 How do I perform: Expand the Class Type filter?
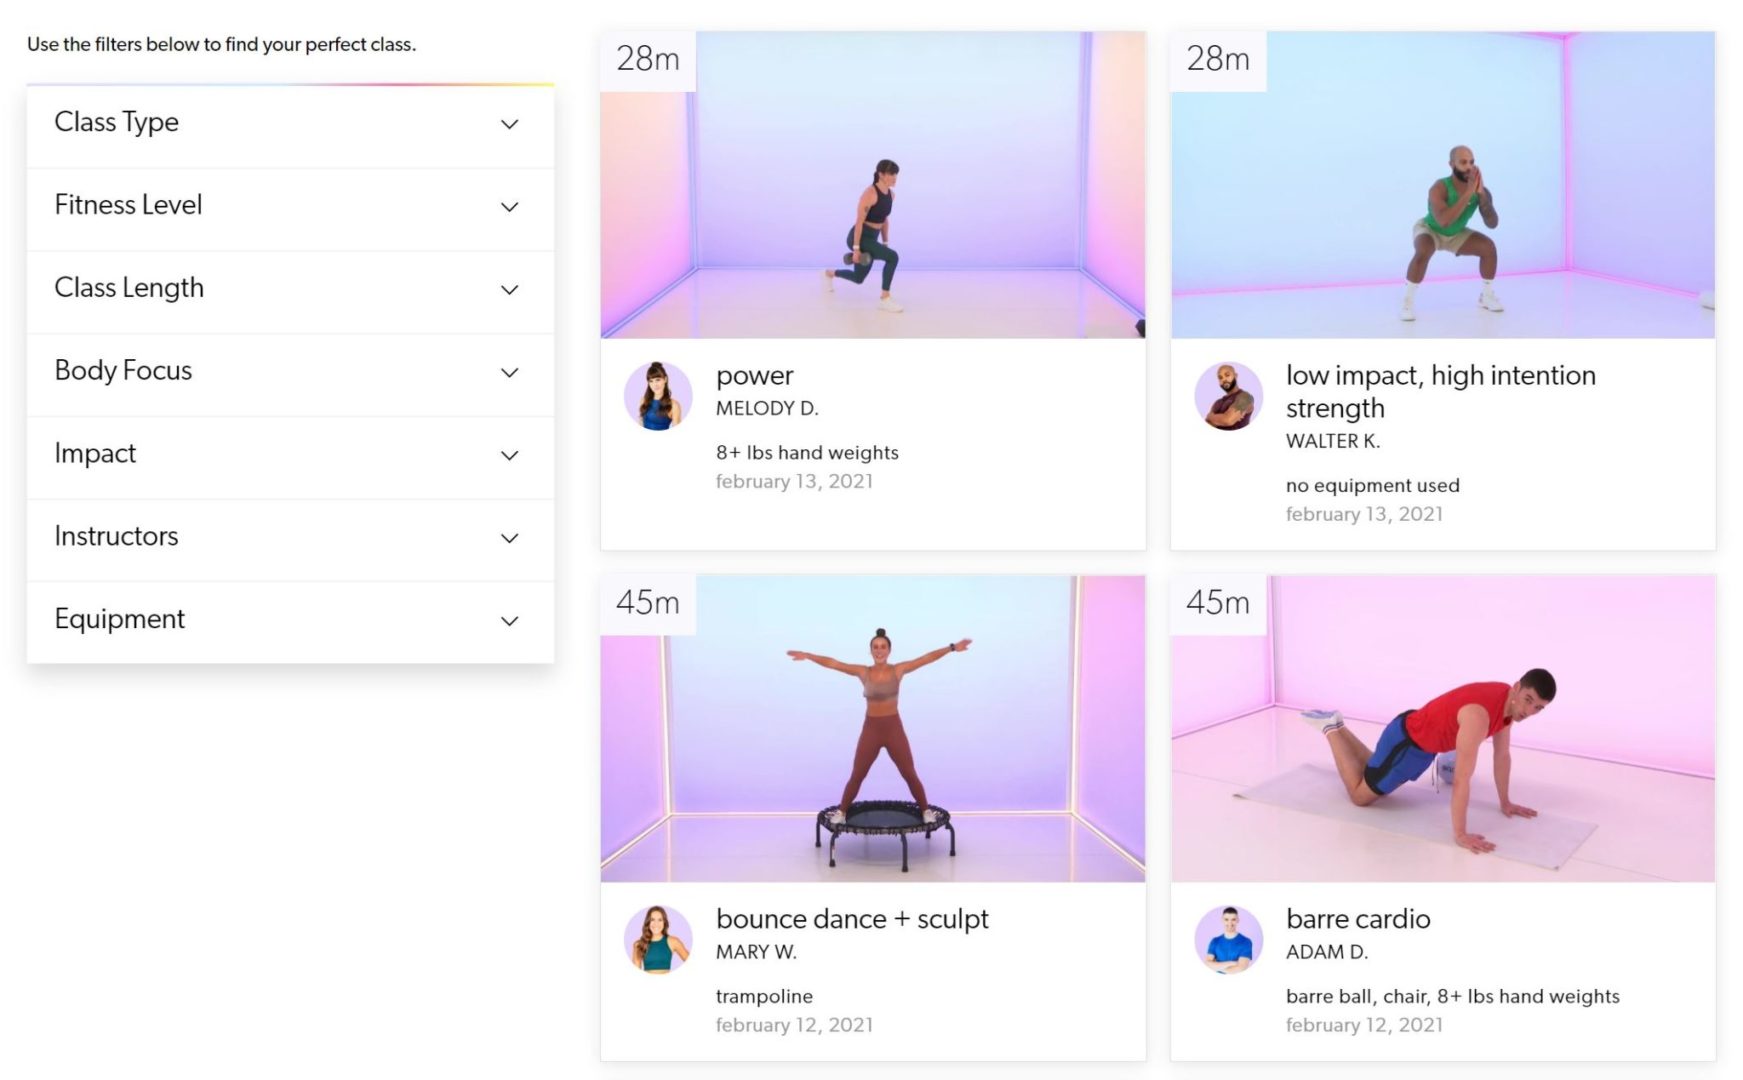click(290, 124)
